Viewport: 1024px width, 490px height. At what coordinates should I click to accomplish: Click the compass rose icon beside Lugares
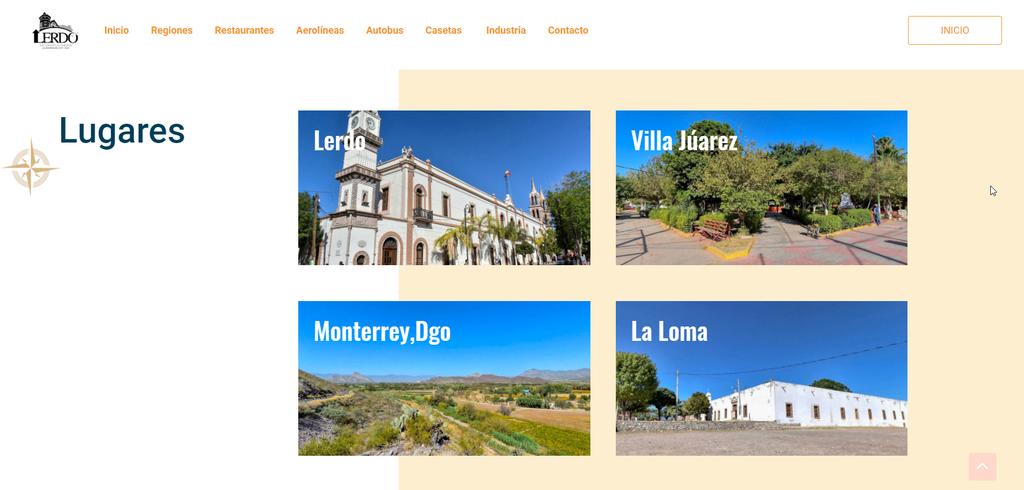[x=31, y=167]
